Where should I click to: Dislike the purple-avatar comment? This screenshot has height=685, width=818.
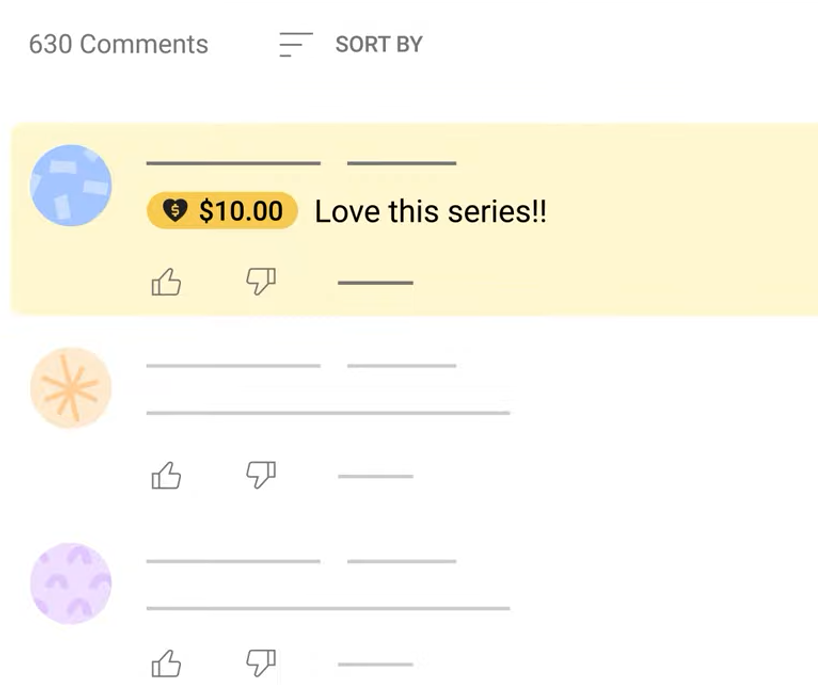261,662
